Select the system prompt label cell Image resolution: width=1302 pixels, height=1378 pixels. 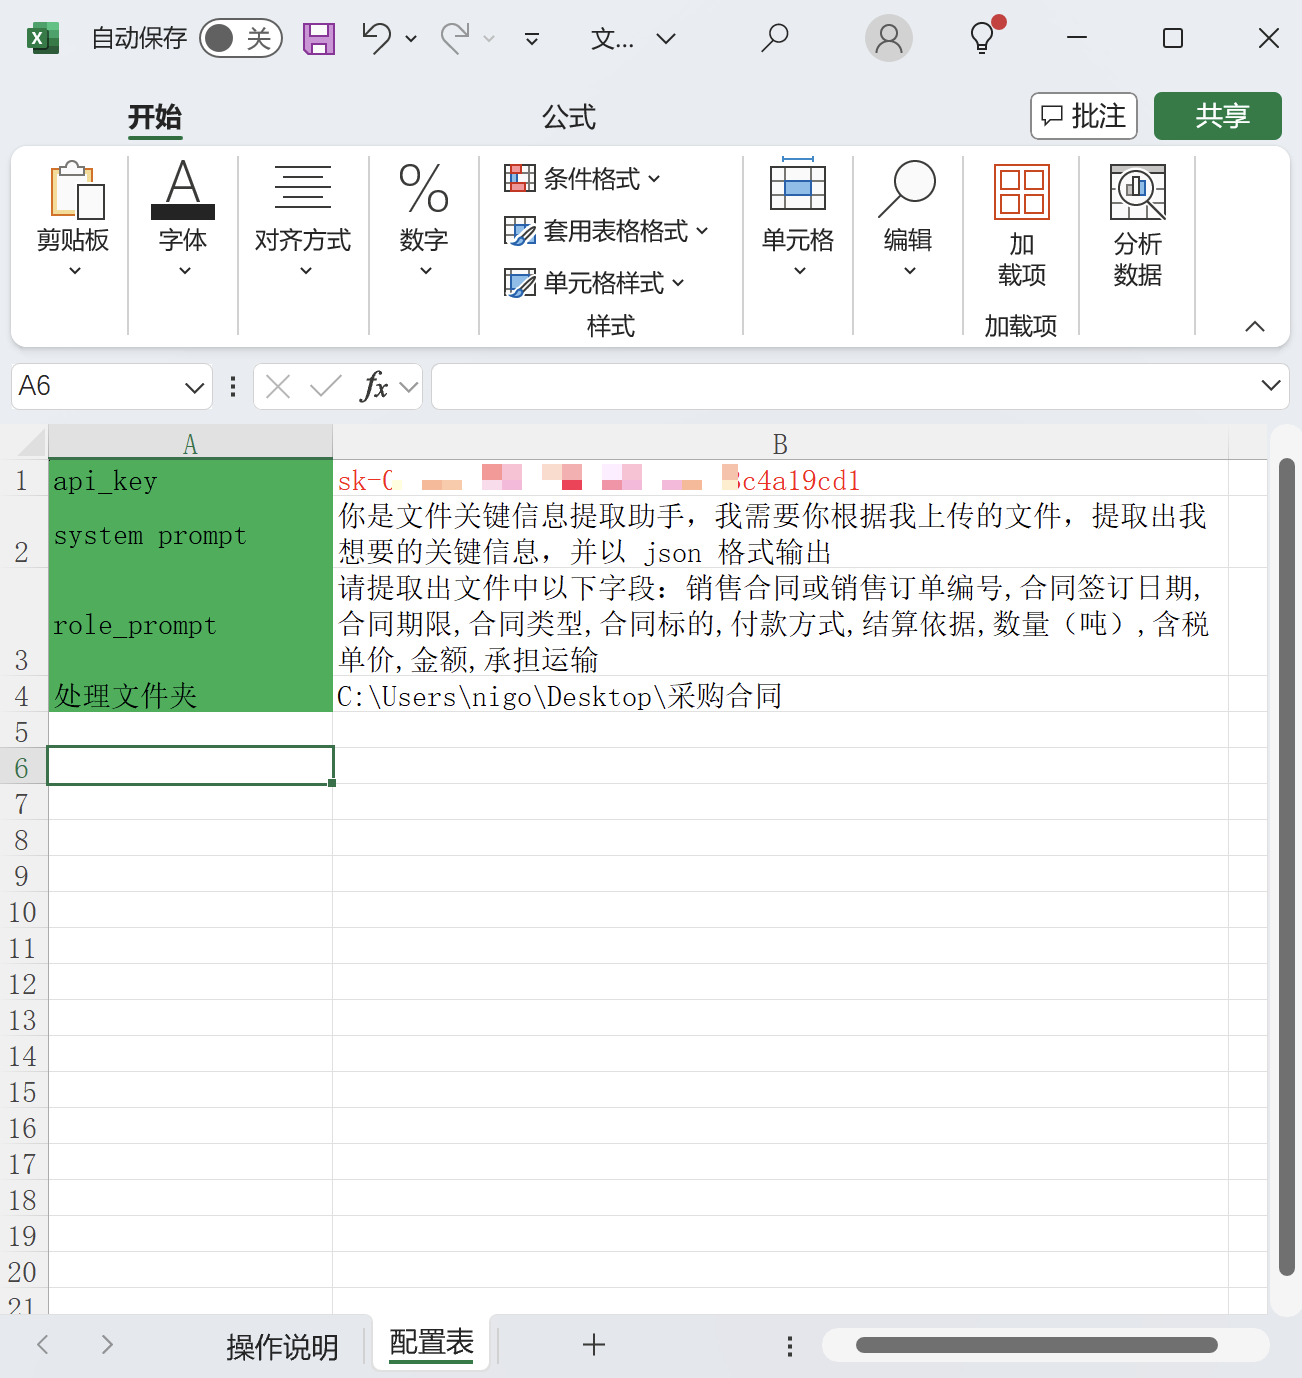(190, 532)
